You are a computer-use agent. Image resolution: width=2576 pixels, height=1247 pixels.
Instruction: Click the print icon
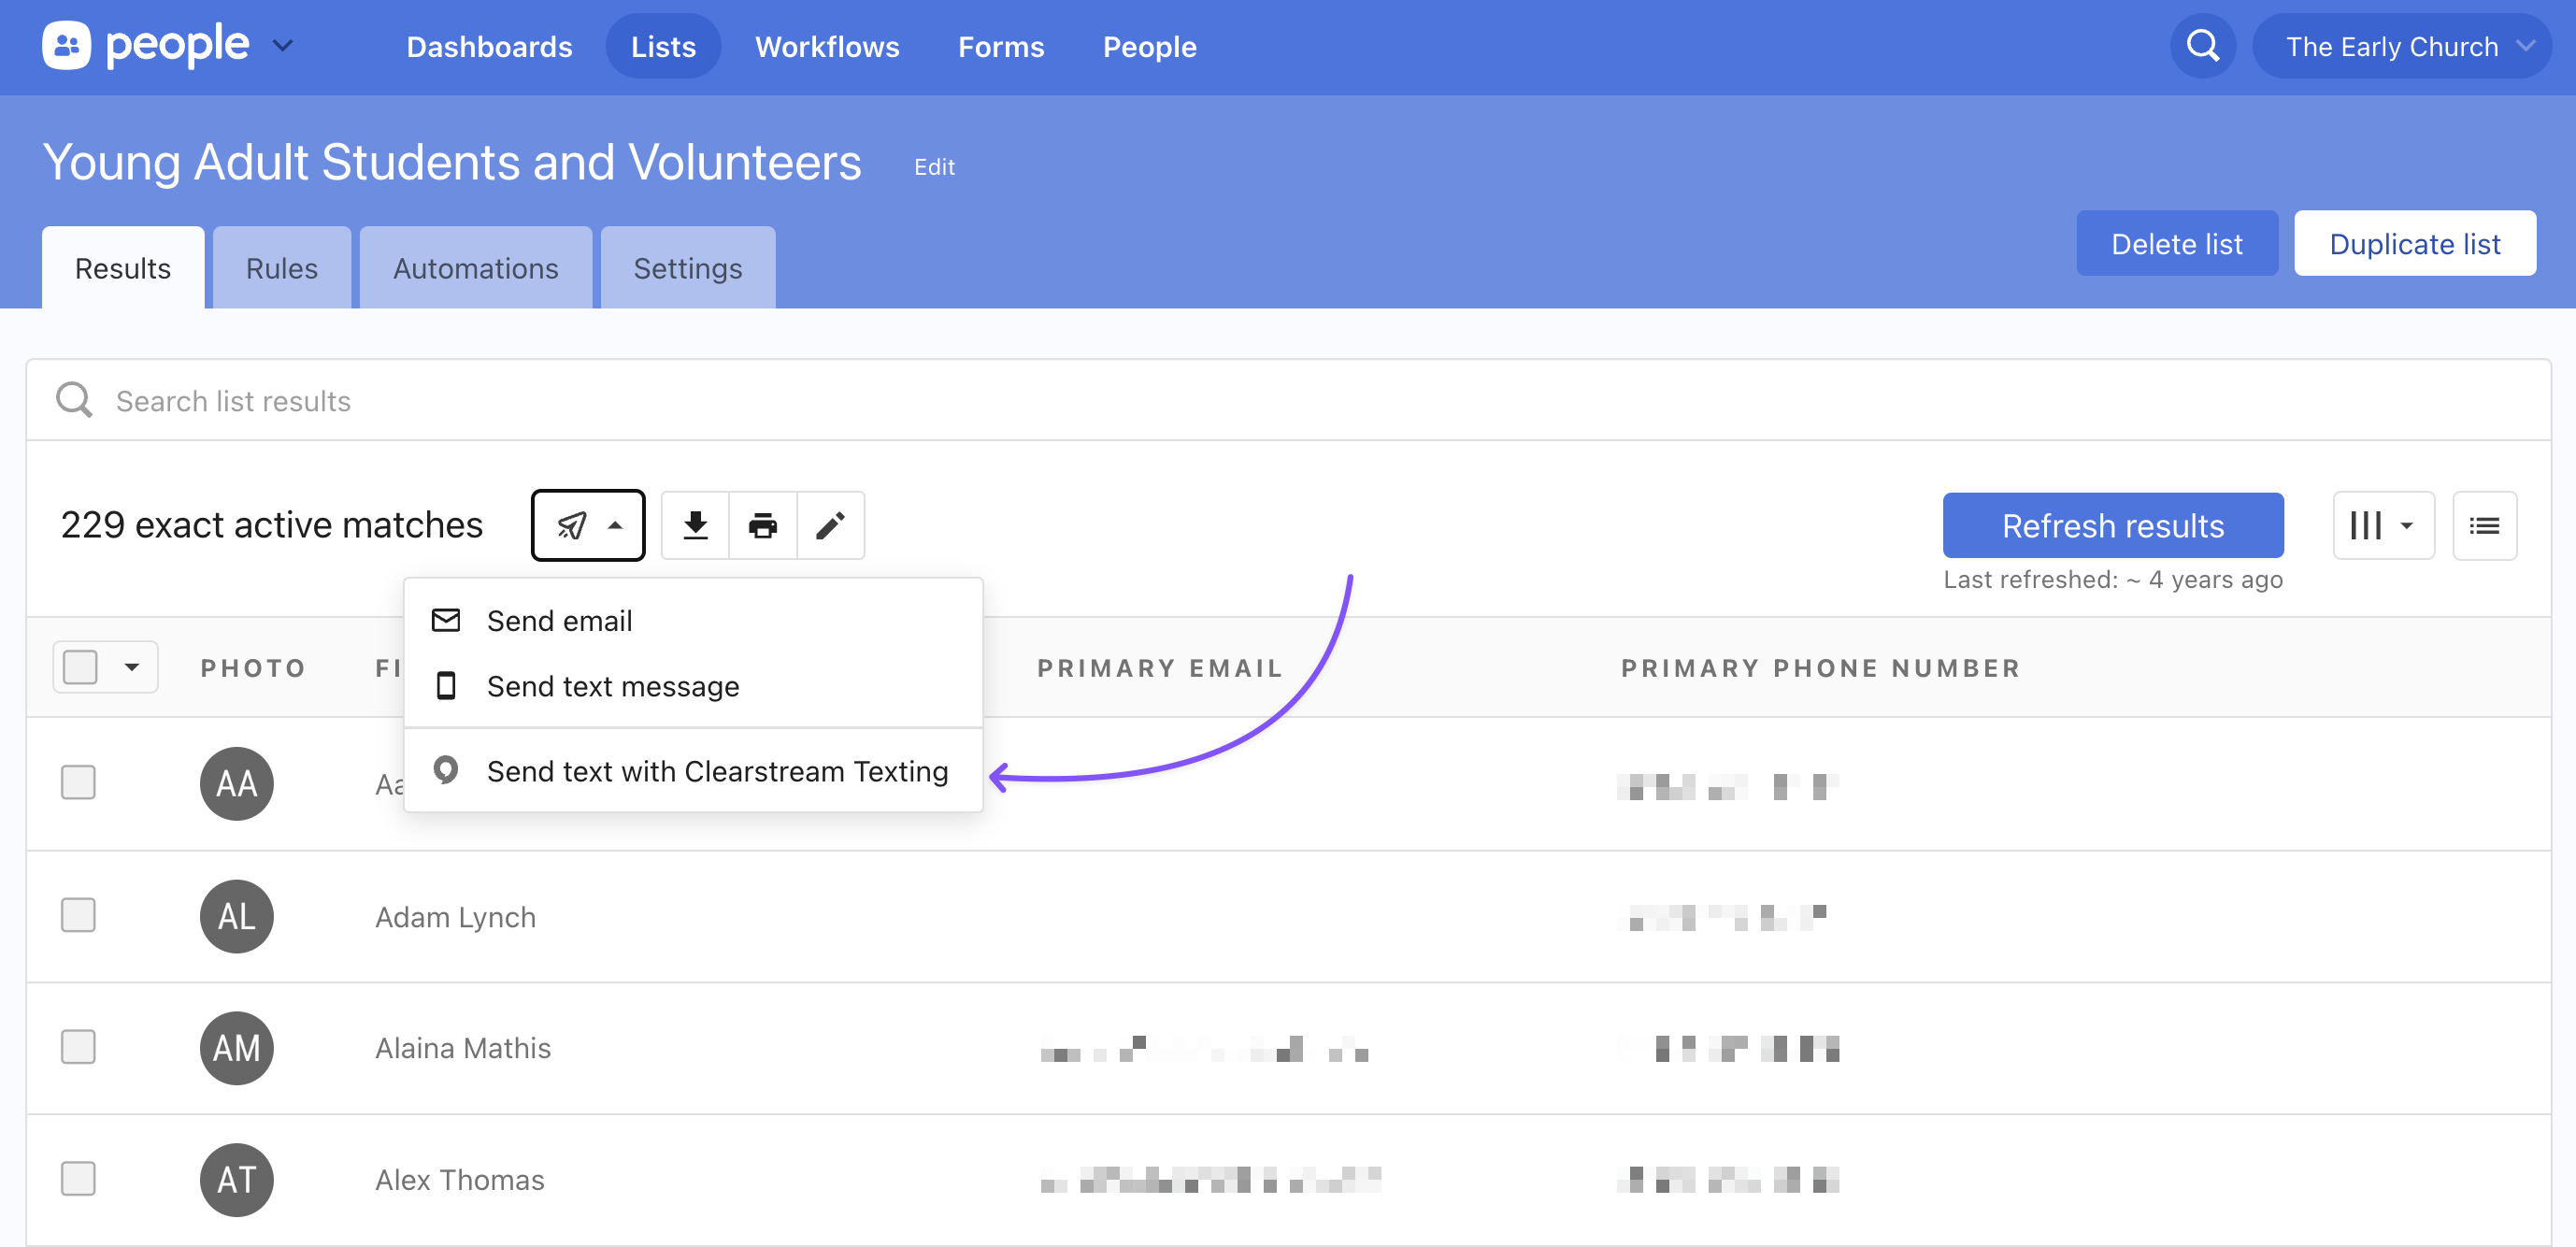click(763, 525)
